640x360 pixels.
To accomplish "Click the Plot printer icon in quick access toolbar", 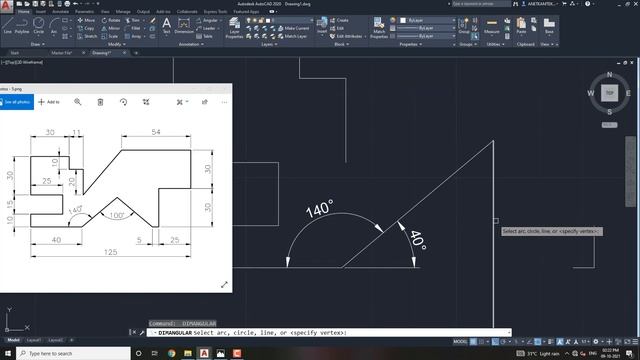I will click(x=67, y=4).
